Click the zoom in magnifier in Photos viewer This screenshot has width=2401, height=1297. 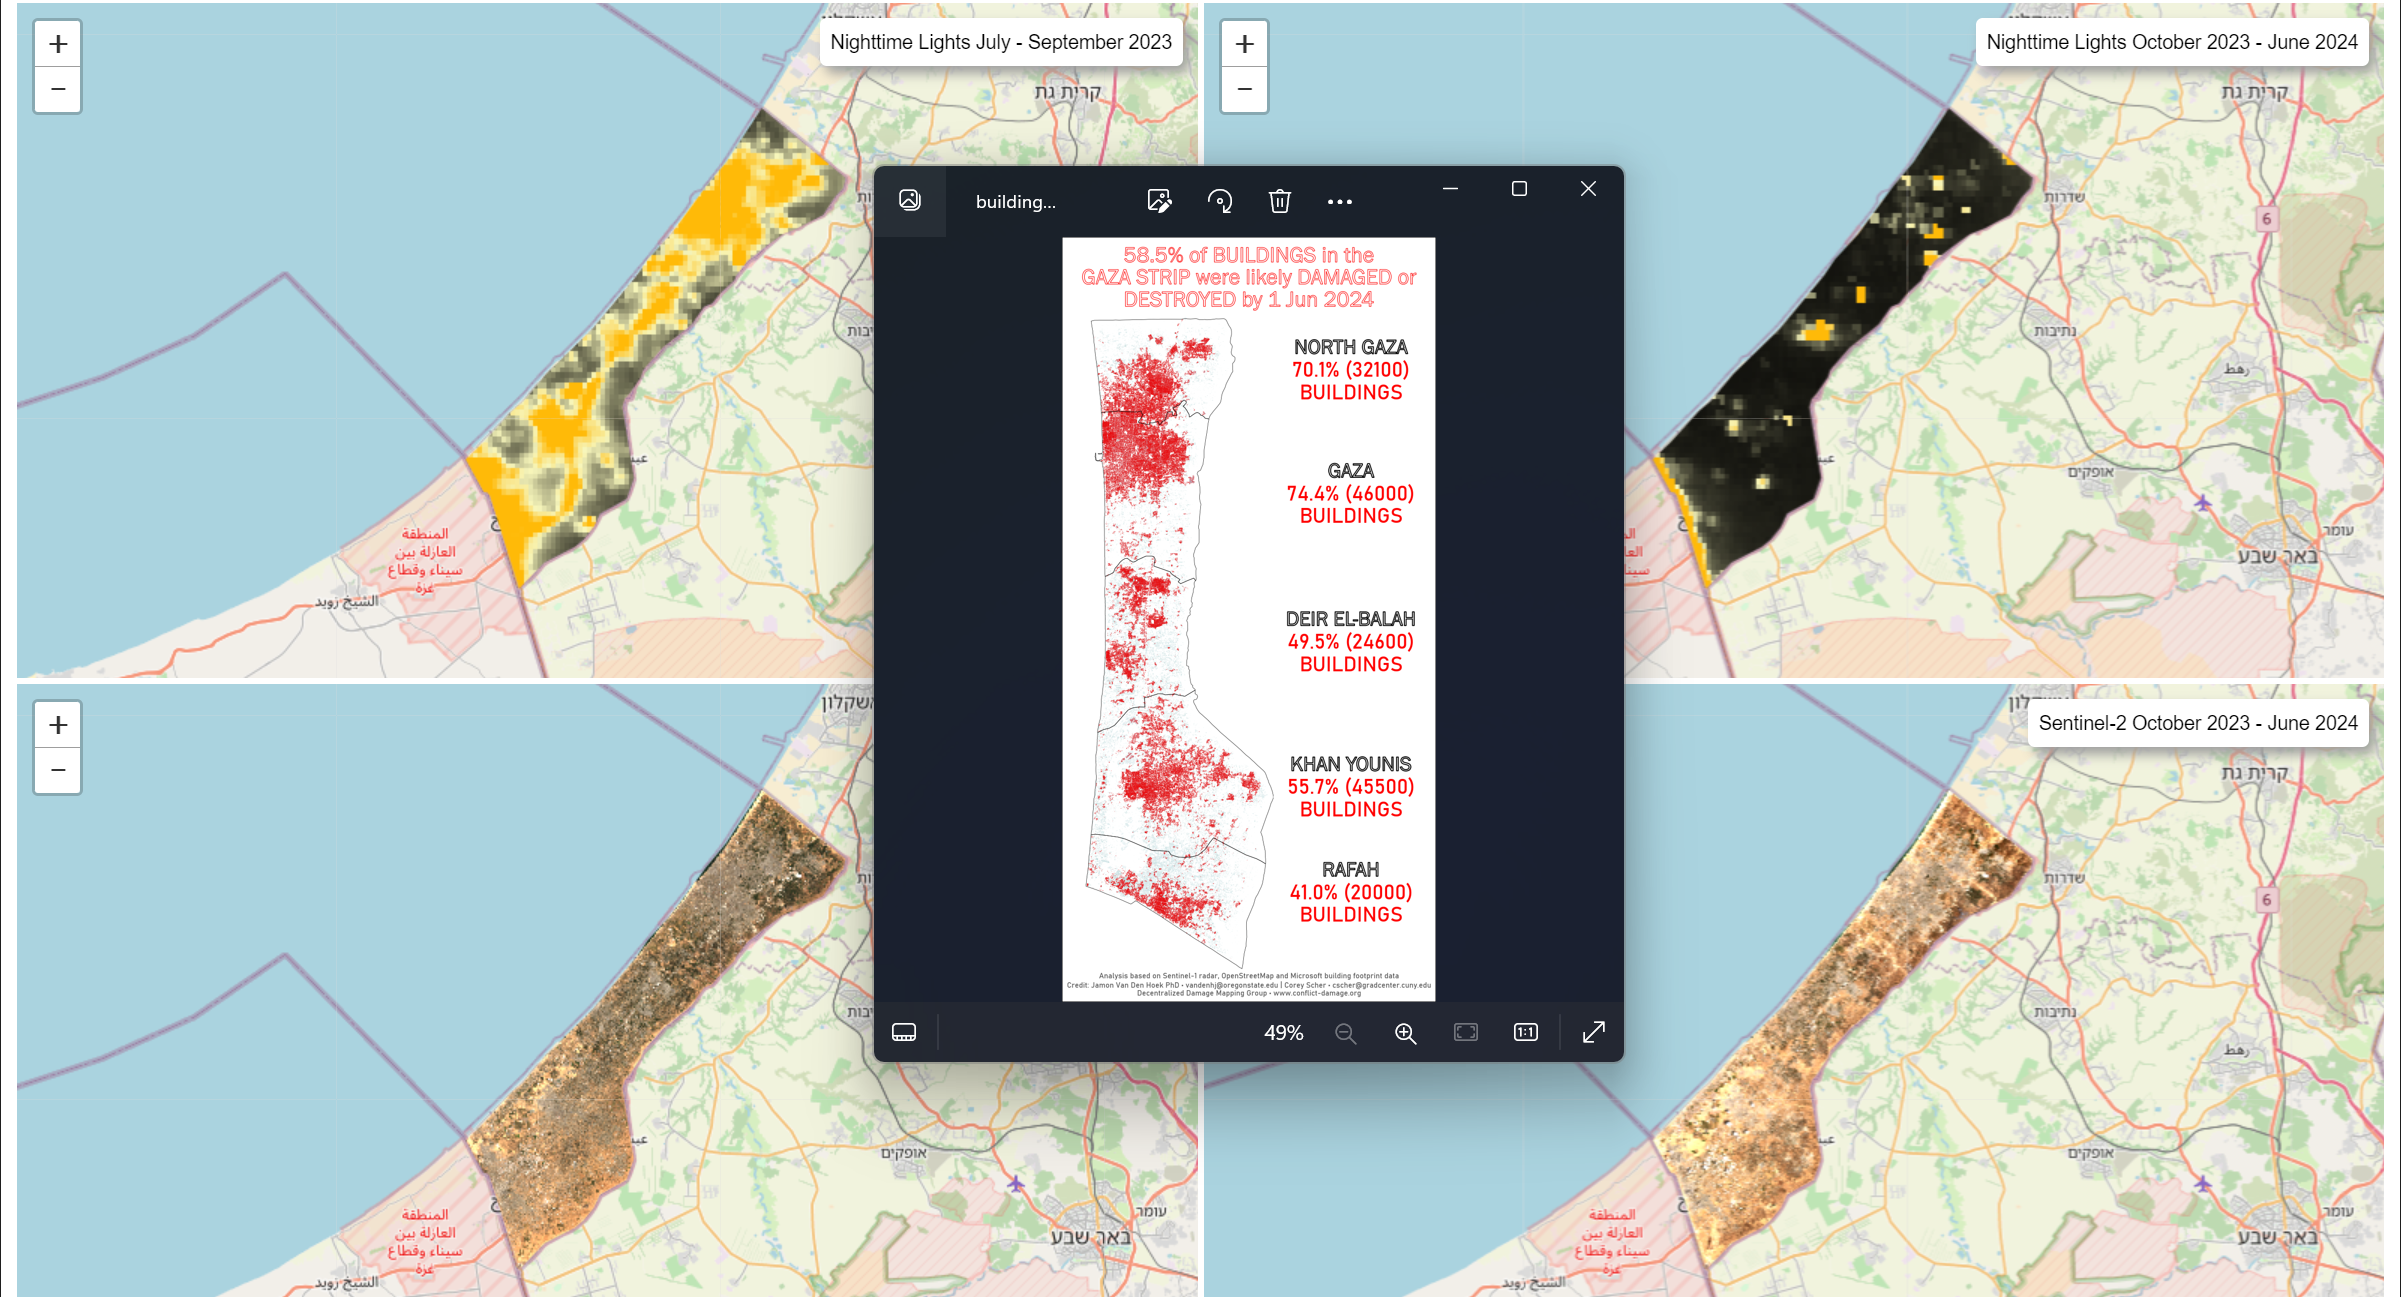coord(1405,1033)
